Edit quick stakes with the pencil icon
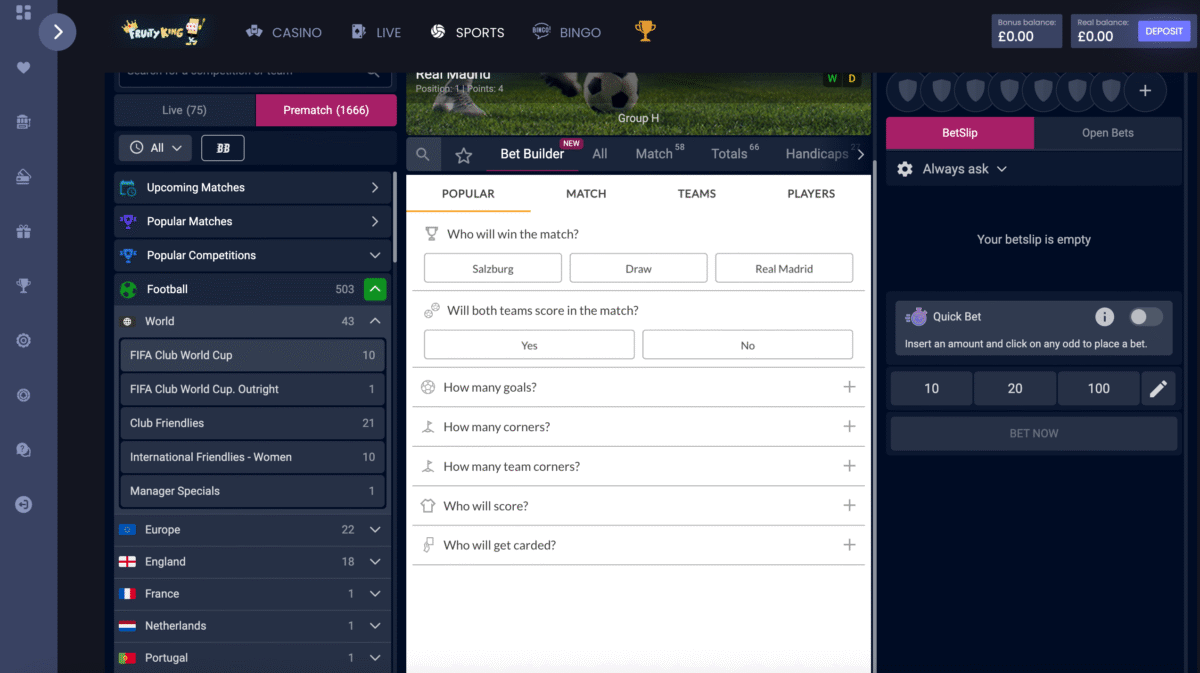 pyautogui.click(x=1159, y=389)
